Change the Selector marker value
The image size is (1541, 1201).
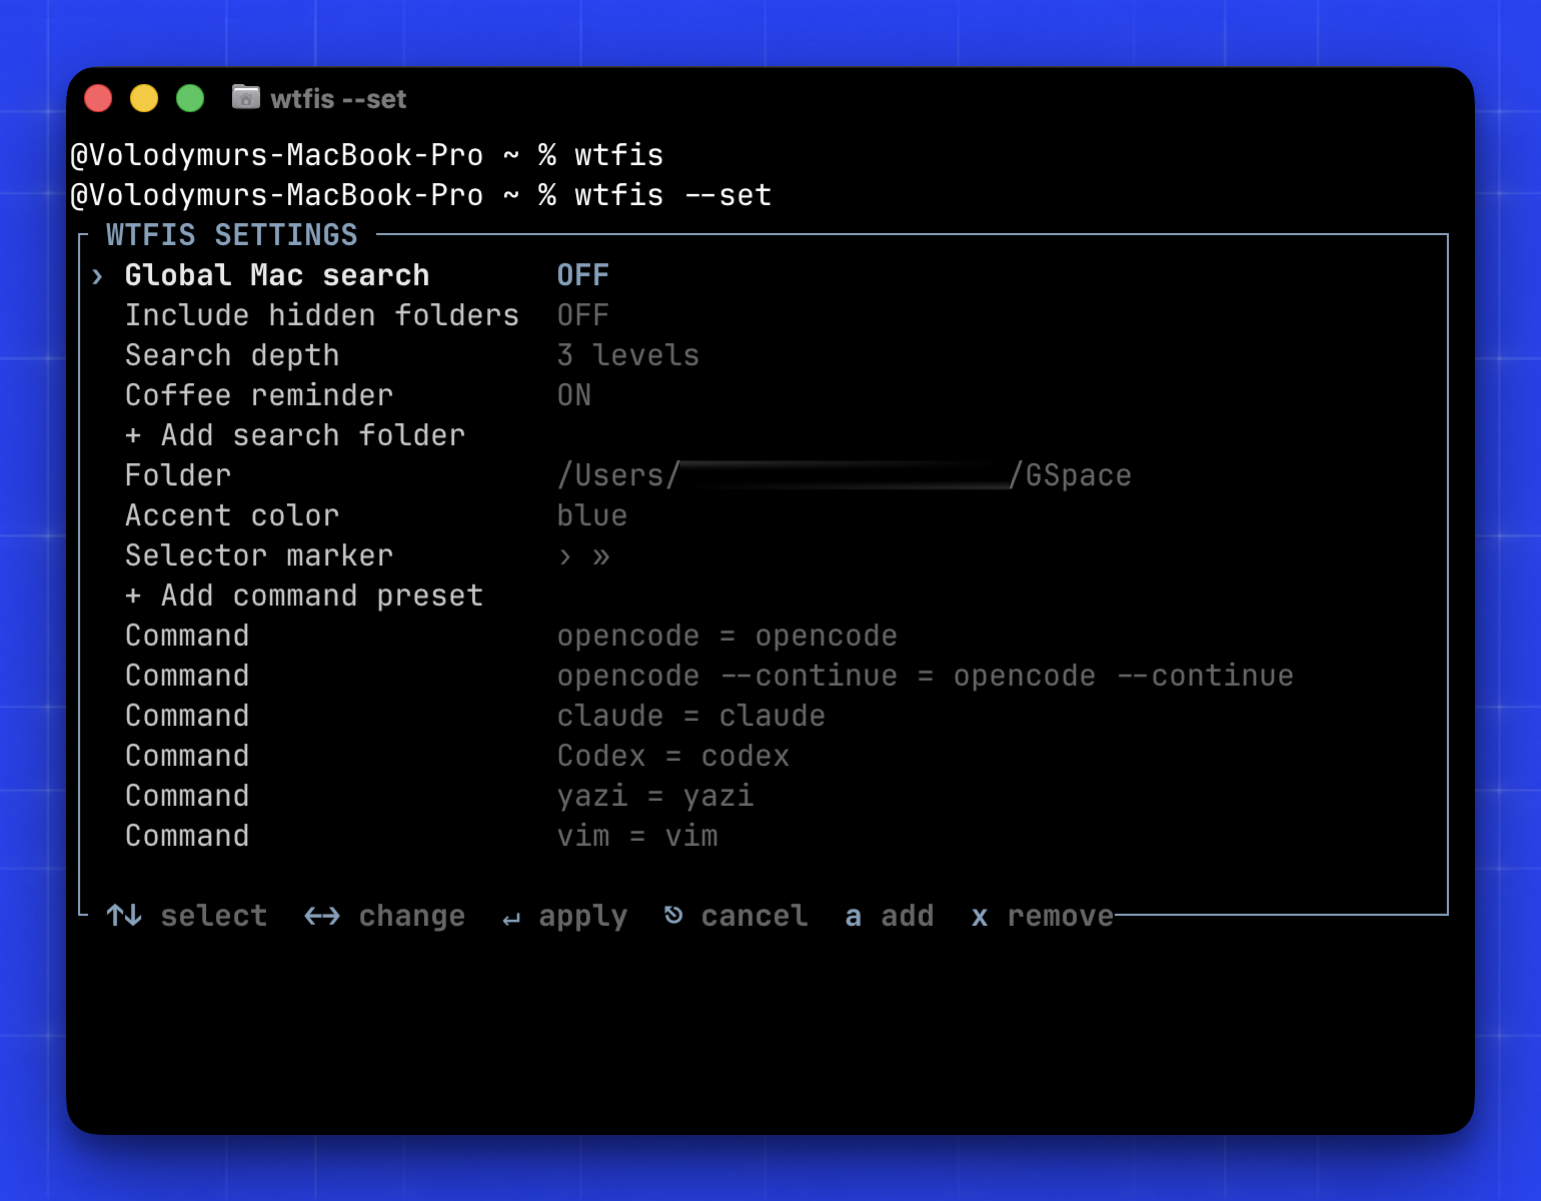pos(584,556)
